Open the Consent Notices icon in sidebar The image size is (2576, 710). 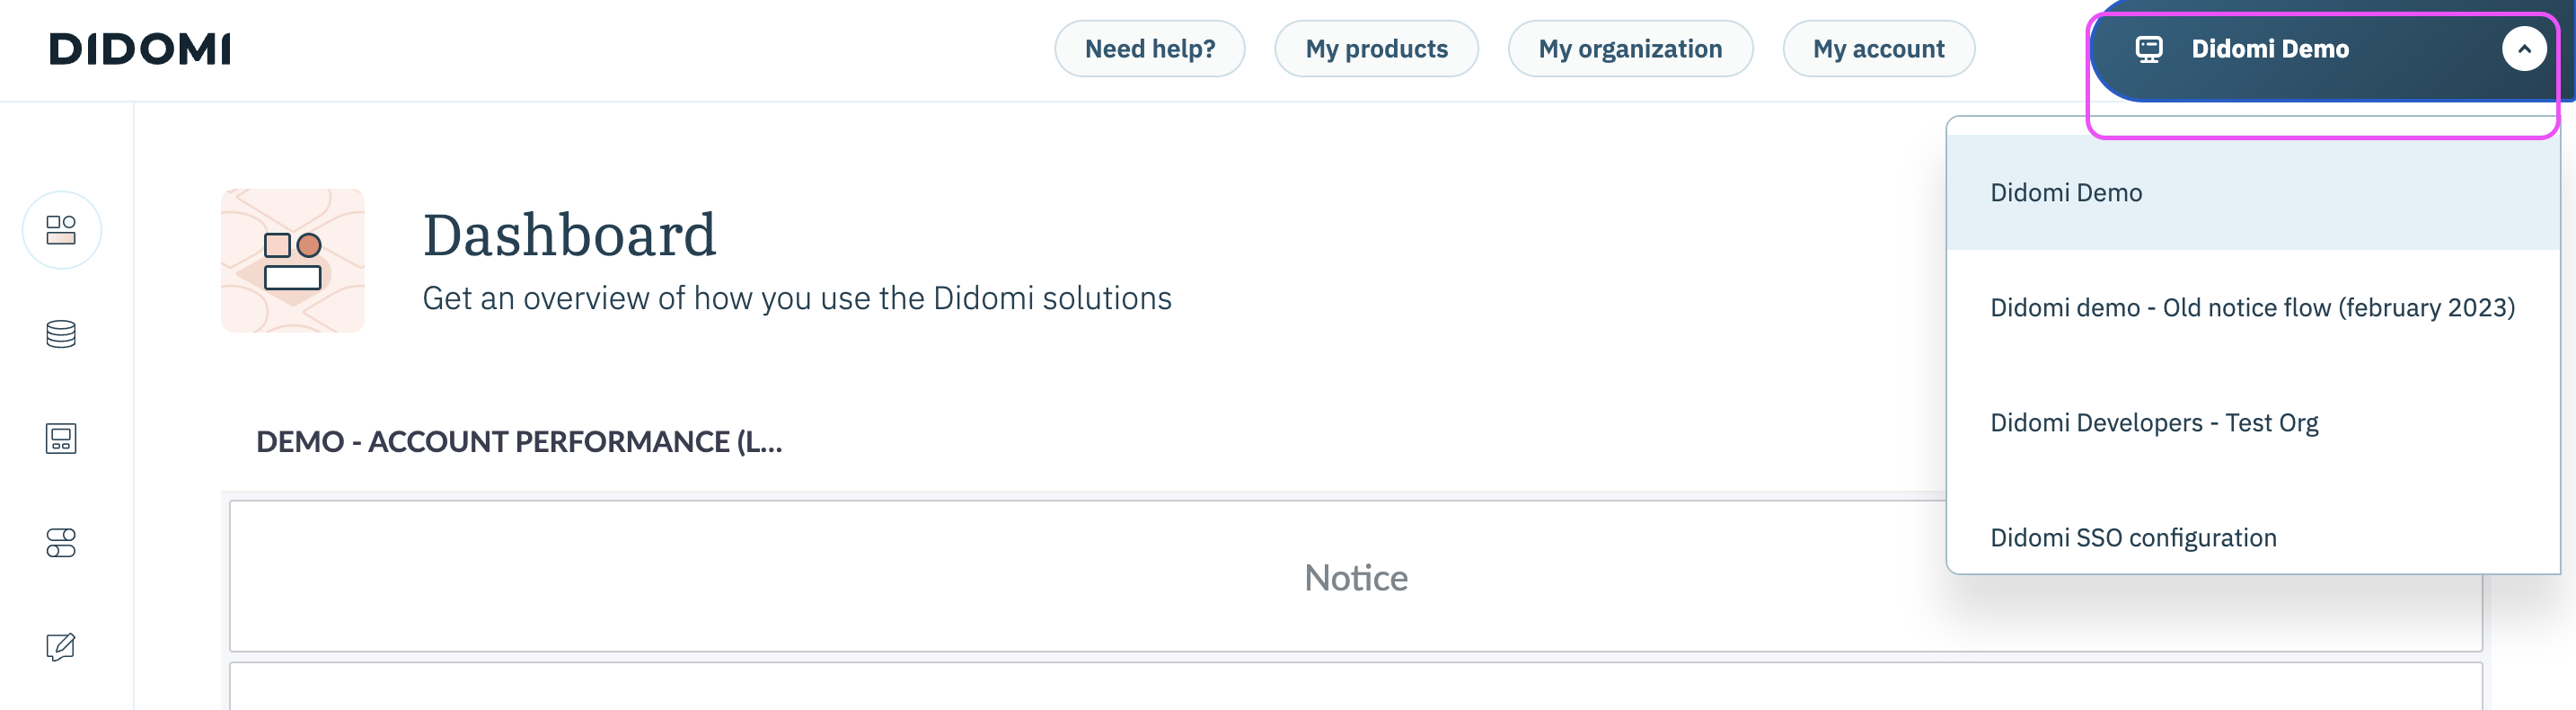coord(61,438)
